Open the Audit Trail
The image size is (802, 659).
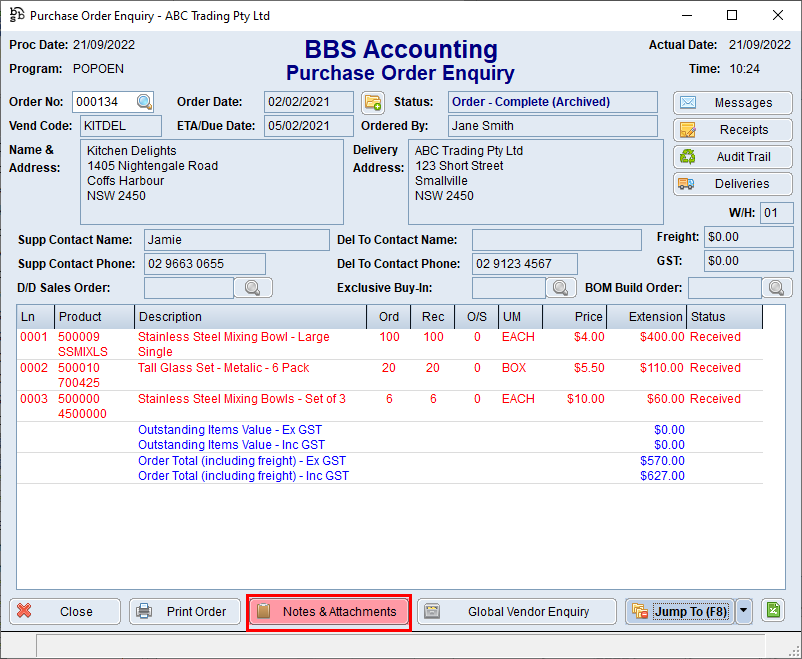(x=732, y=156)
